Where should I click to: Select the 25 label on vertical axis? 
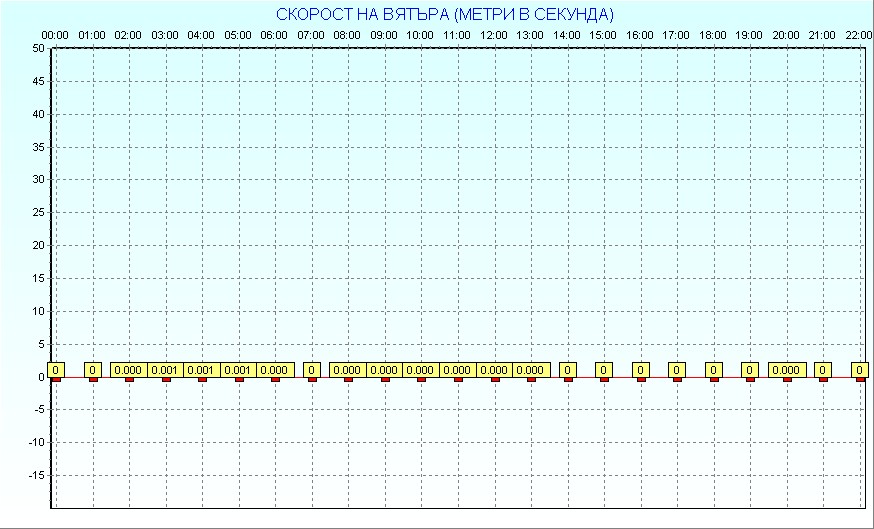[x=37, y=212]
